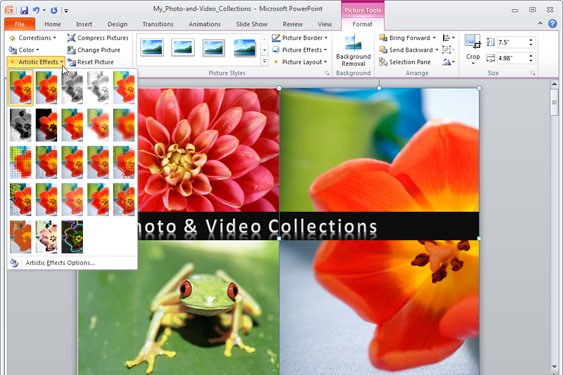Screen dimensions: 563x375
Task: Open the Picture Styles dialog launcher
Action: click(327, 73)
